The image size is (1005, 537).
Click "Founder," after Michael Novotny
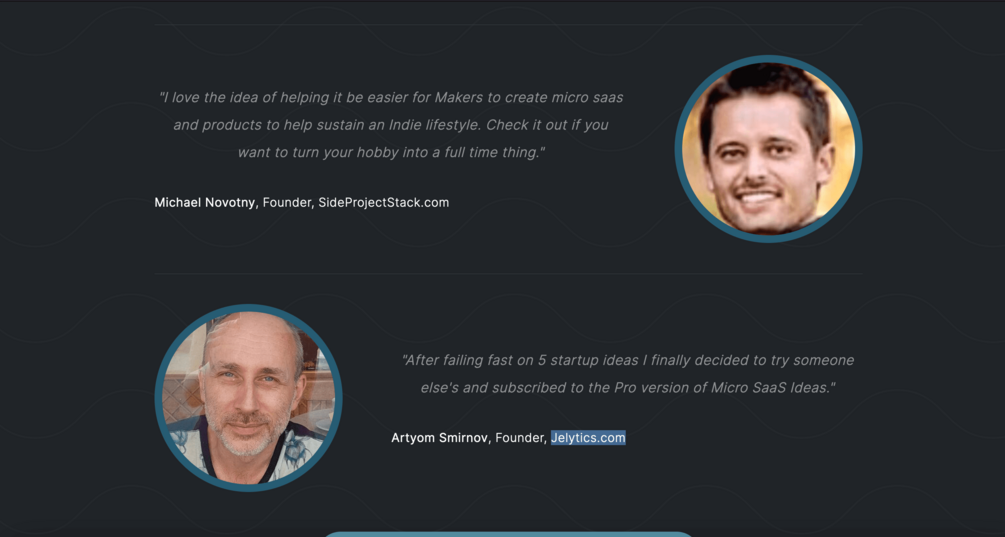(287, 202)
